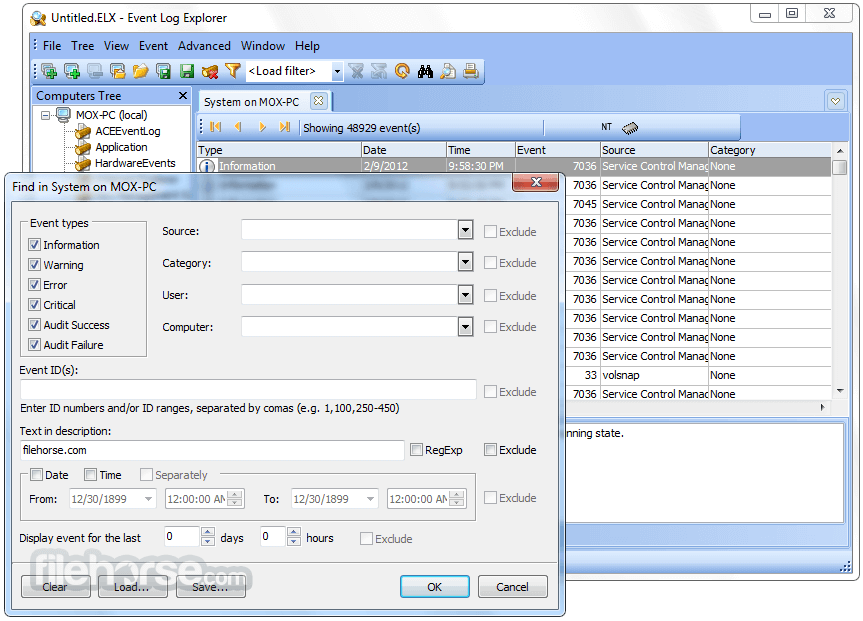The image size is (863, 621).
Task: Jump to the first event with navigation arrow
Action: coord(216,127)
